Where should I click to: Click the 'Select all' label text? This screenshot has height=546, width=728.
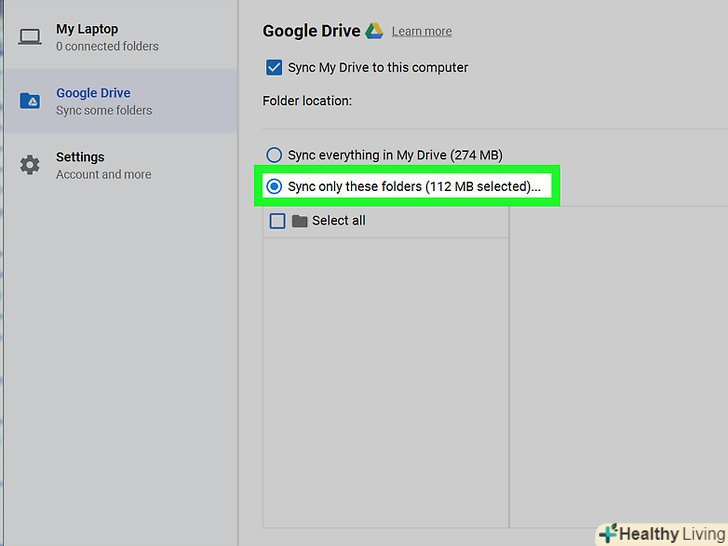pyautogui.click(x=338, y=221)
